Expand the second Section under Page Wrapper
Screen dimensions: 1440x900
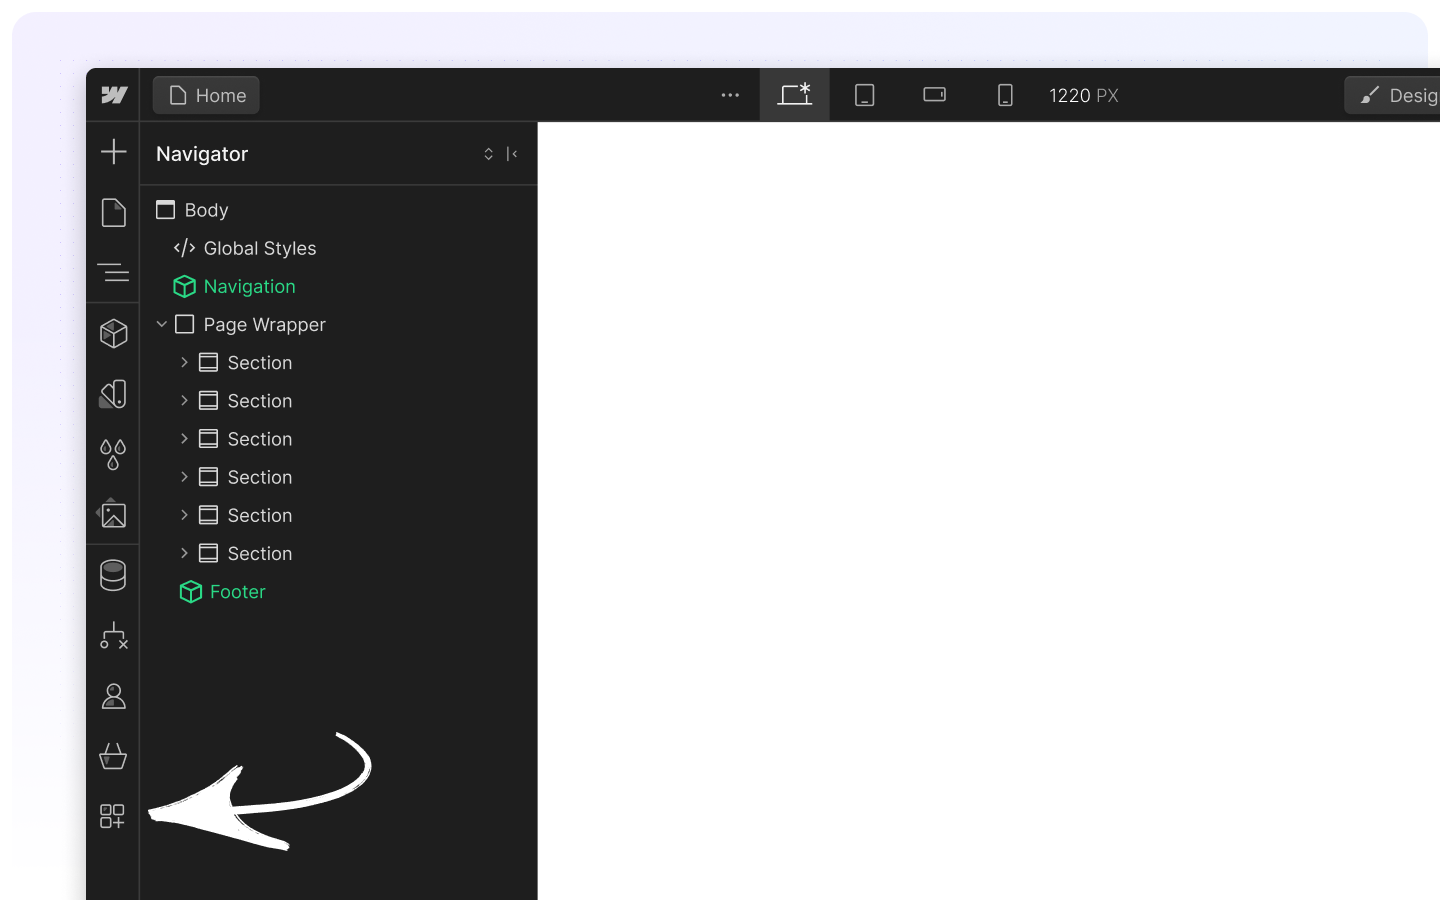(184, 400)
